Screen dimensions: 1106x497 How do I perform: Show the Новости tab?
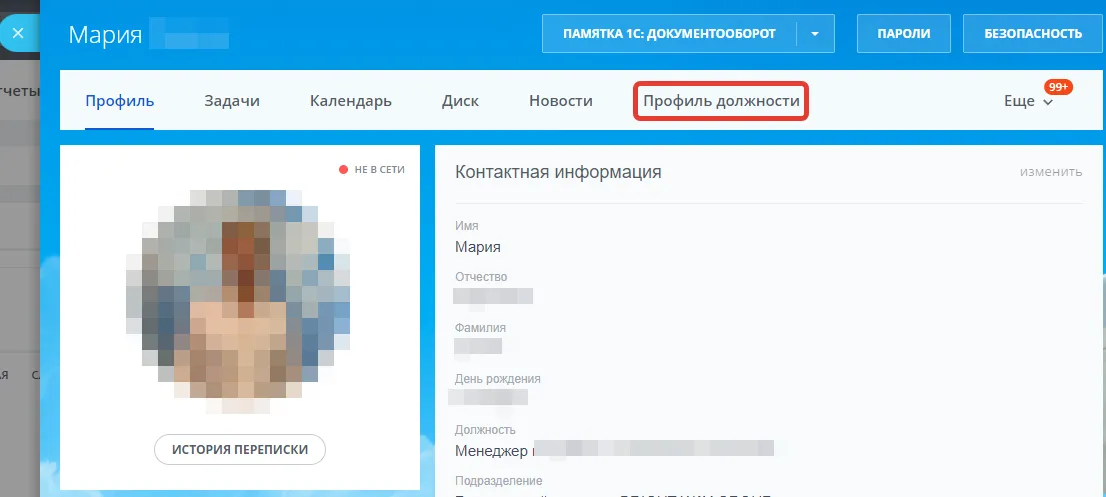(560, 101)
